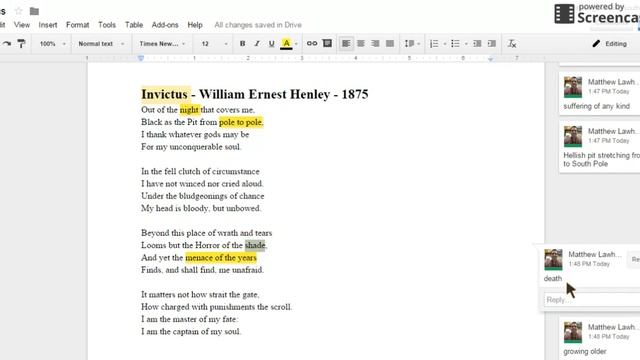Justify the text

point(390,44)
